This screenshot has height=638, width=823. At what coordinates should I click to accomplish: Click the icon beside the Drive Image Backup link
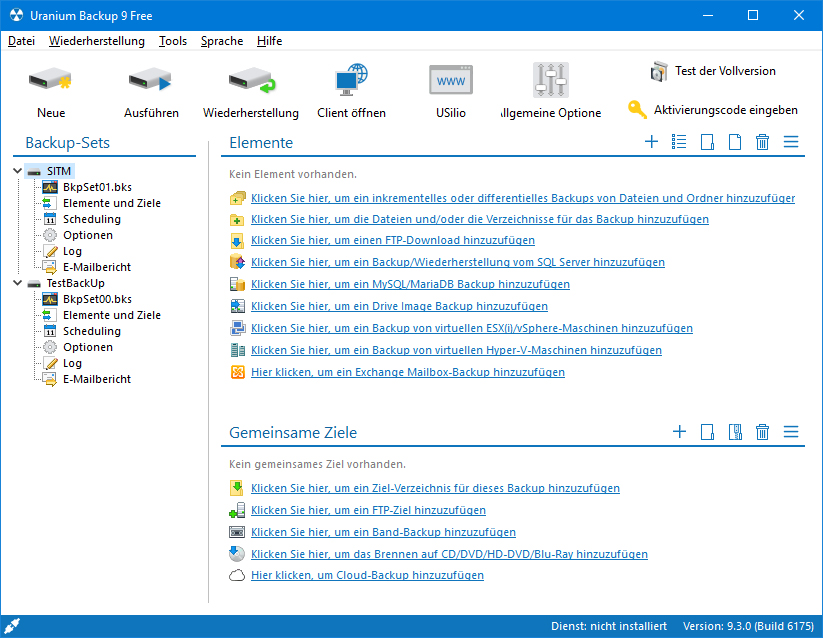point(237,306)
